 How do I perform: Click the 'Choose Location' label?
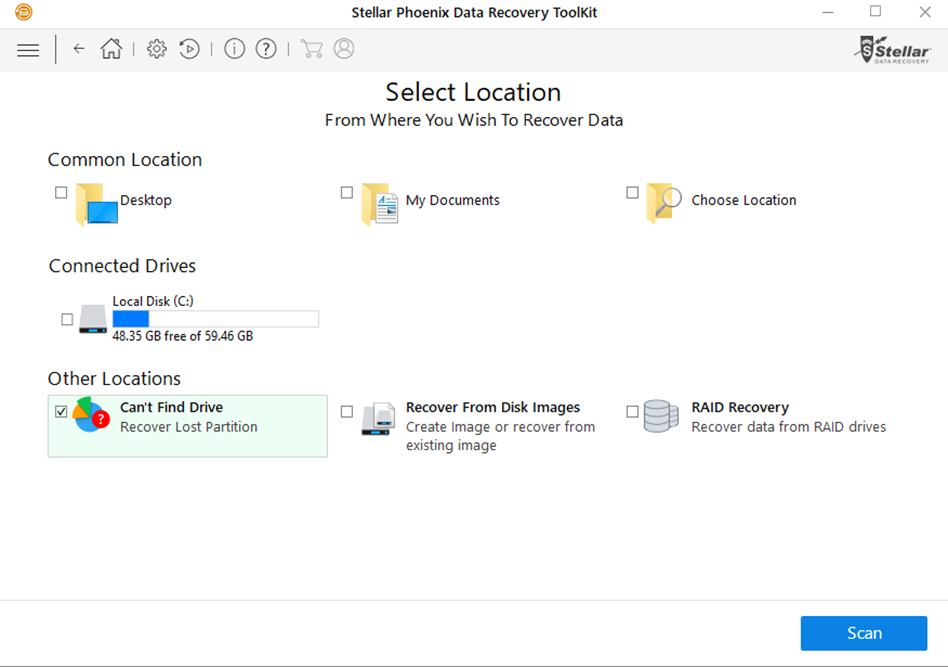point(744,200)
